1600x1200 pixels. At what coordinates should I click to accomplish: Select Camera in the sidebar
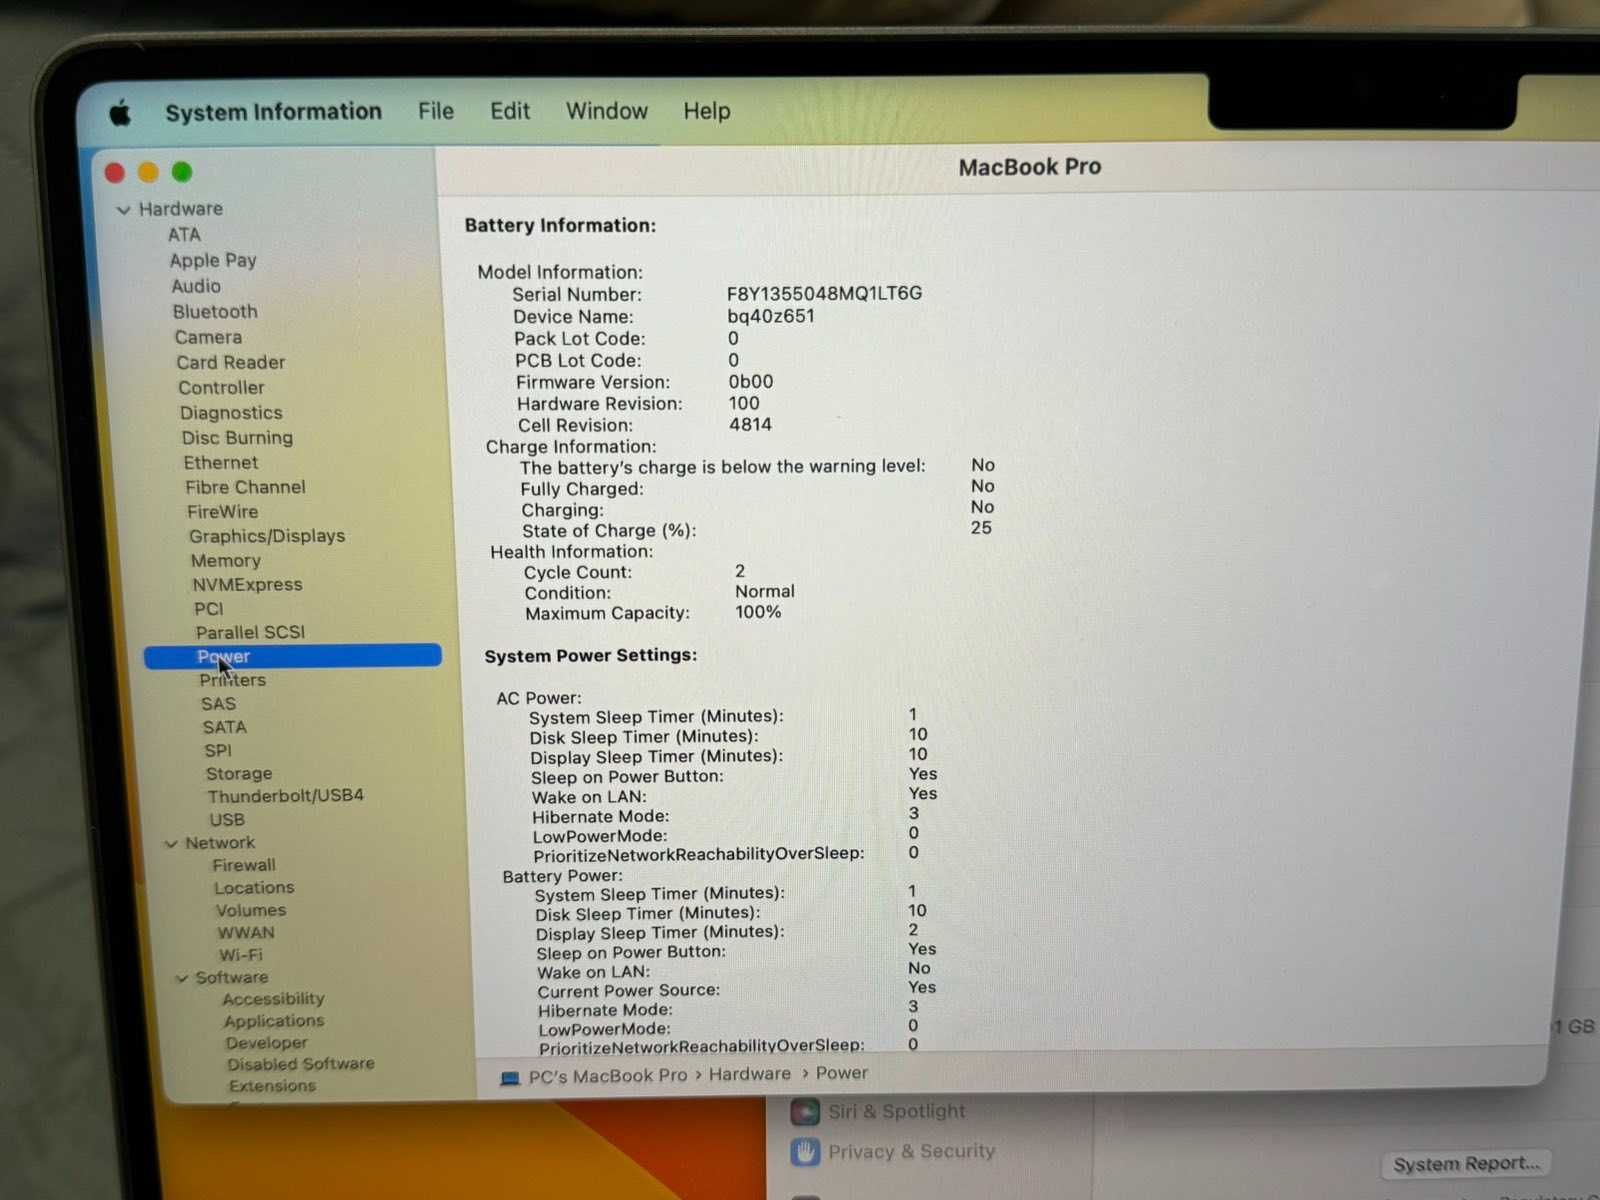tap(208, 337)
